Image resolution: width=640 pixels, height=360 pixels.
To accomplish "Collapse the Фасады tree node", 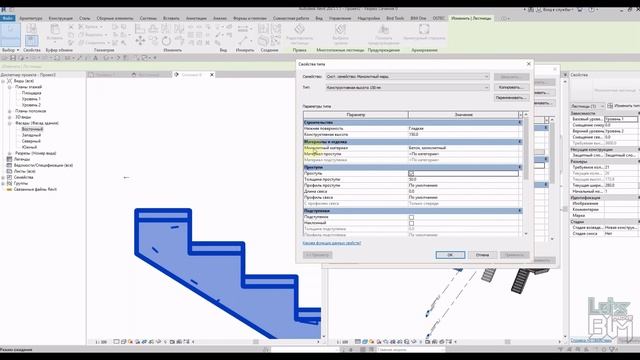I will pos(9,123).
